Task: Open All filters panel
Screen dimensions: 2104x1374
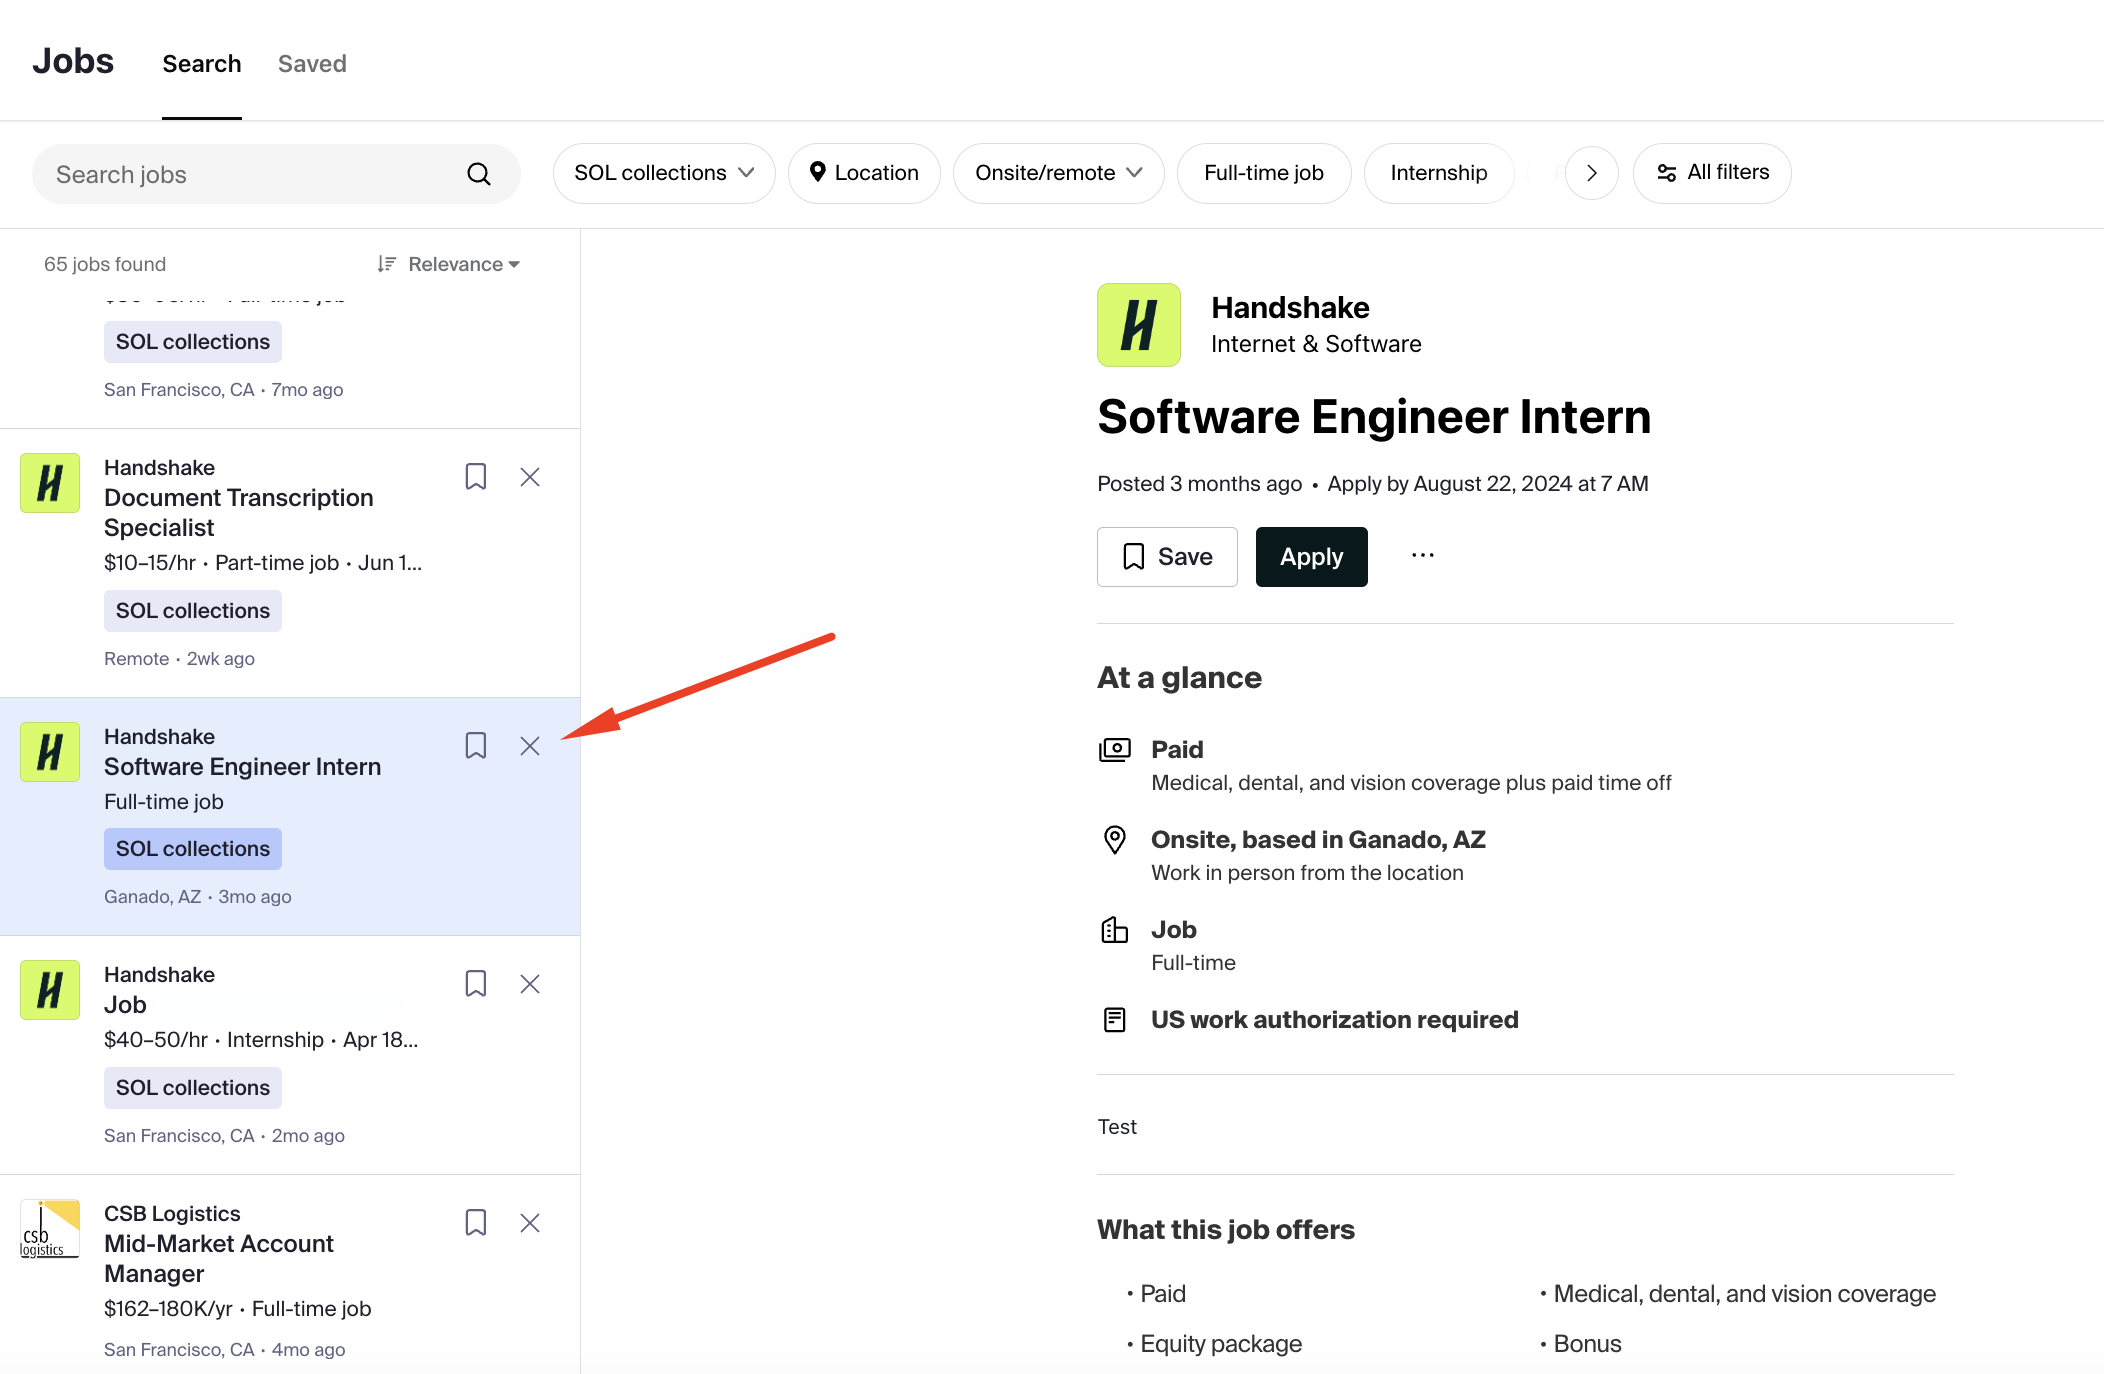Action: [1712, 173]
